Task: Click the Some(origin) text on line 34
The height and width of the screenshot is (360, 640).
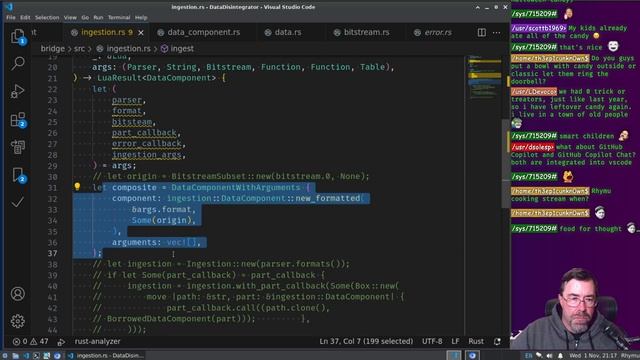Action: click(162, 220)
